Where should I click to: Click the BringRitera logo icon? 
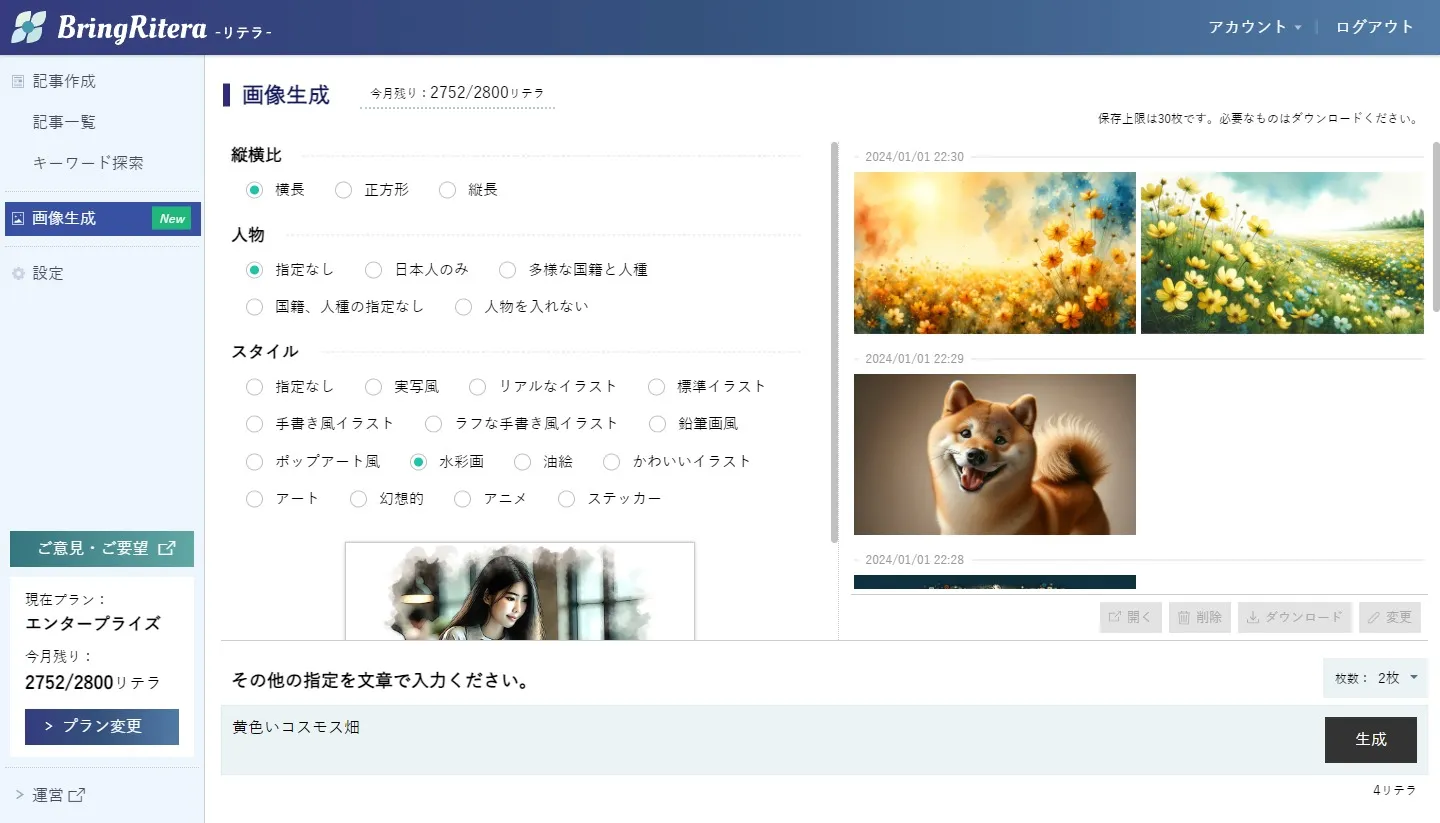point(29,27)
